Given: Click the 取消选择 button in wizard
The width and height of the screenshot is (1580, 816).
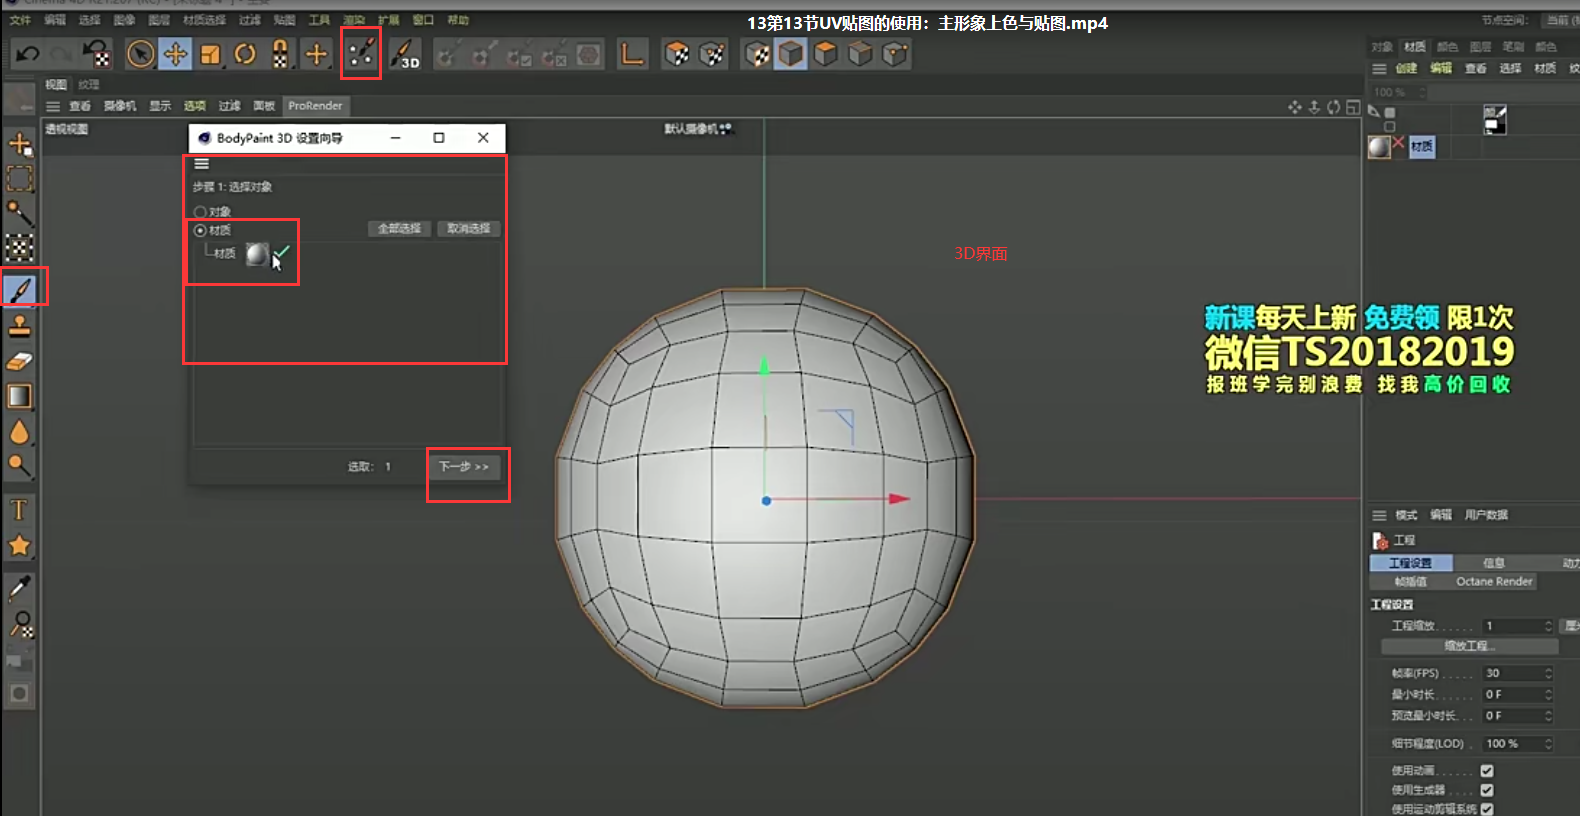Looking at the screenshot, I should [x=468, y=229].
